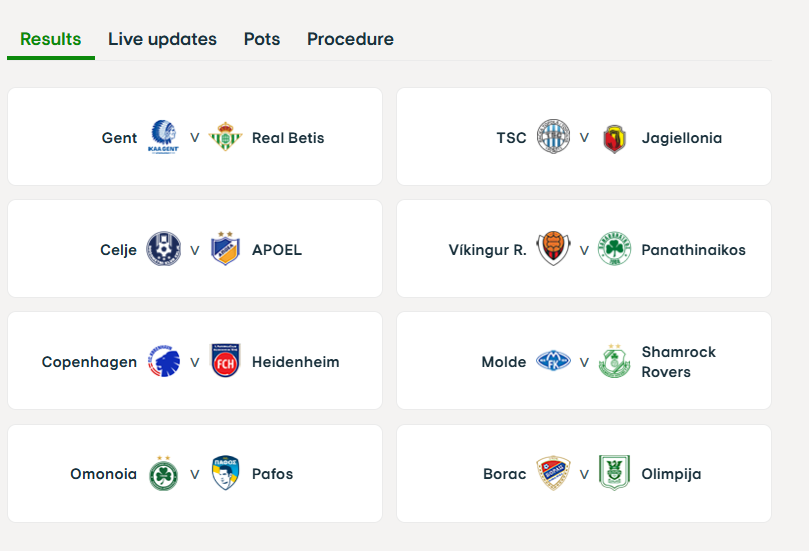The height and width of the screenshot is (551, 809).
Task: Select the Víkingur R. club crest
Action: tap(553, 249)
